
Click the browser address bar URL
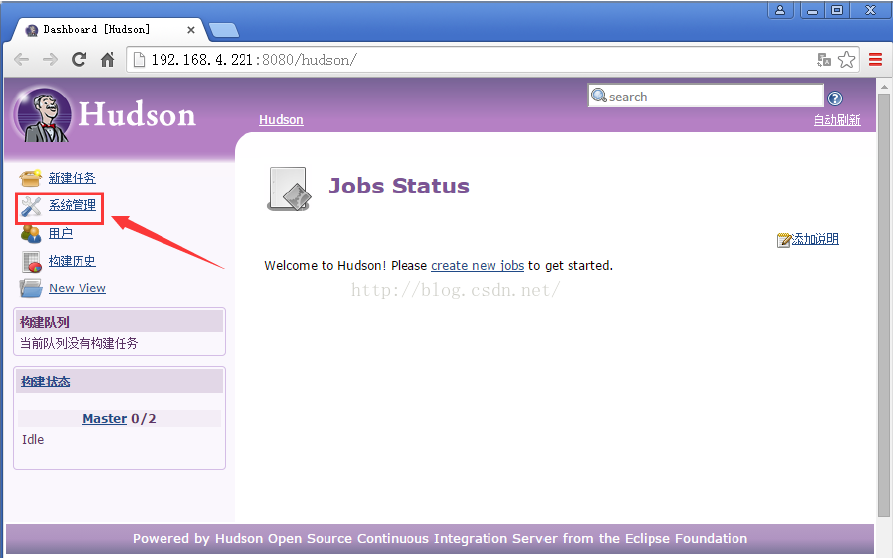(254, 60)
